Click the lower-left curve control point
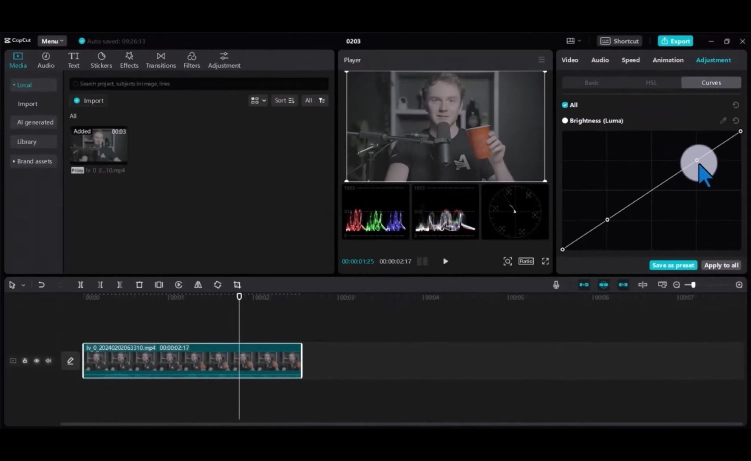751x461 pixels. (607, 220)
